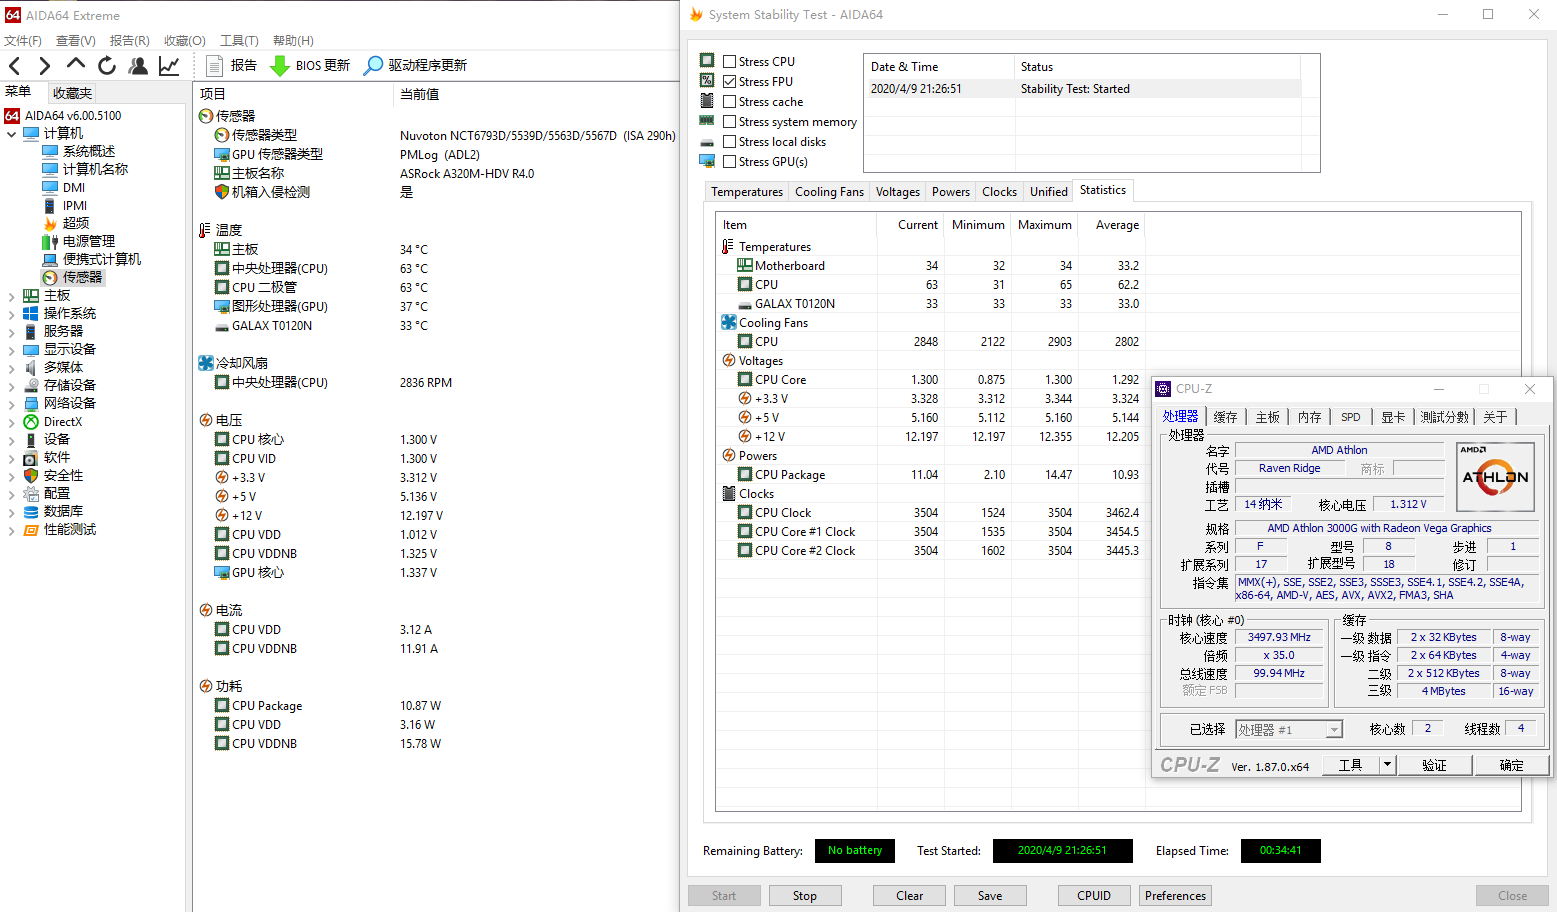Open the 工具(T) menu in AIDA64
1557x912 pixels.
tap(239, 41)
